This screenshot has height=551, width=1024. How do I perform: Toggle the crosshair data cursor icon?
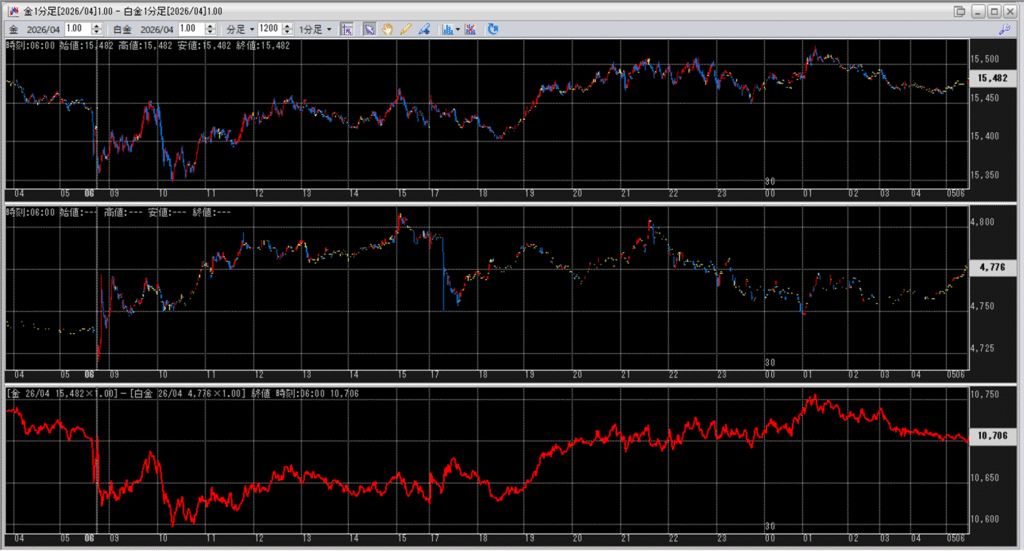click(347, 29)
